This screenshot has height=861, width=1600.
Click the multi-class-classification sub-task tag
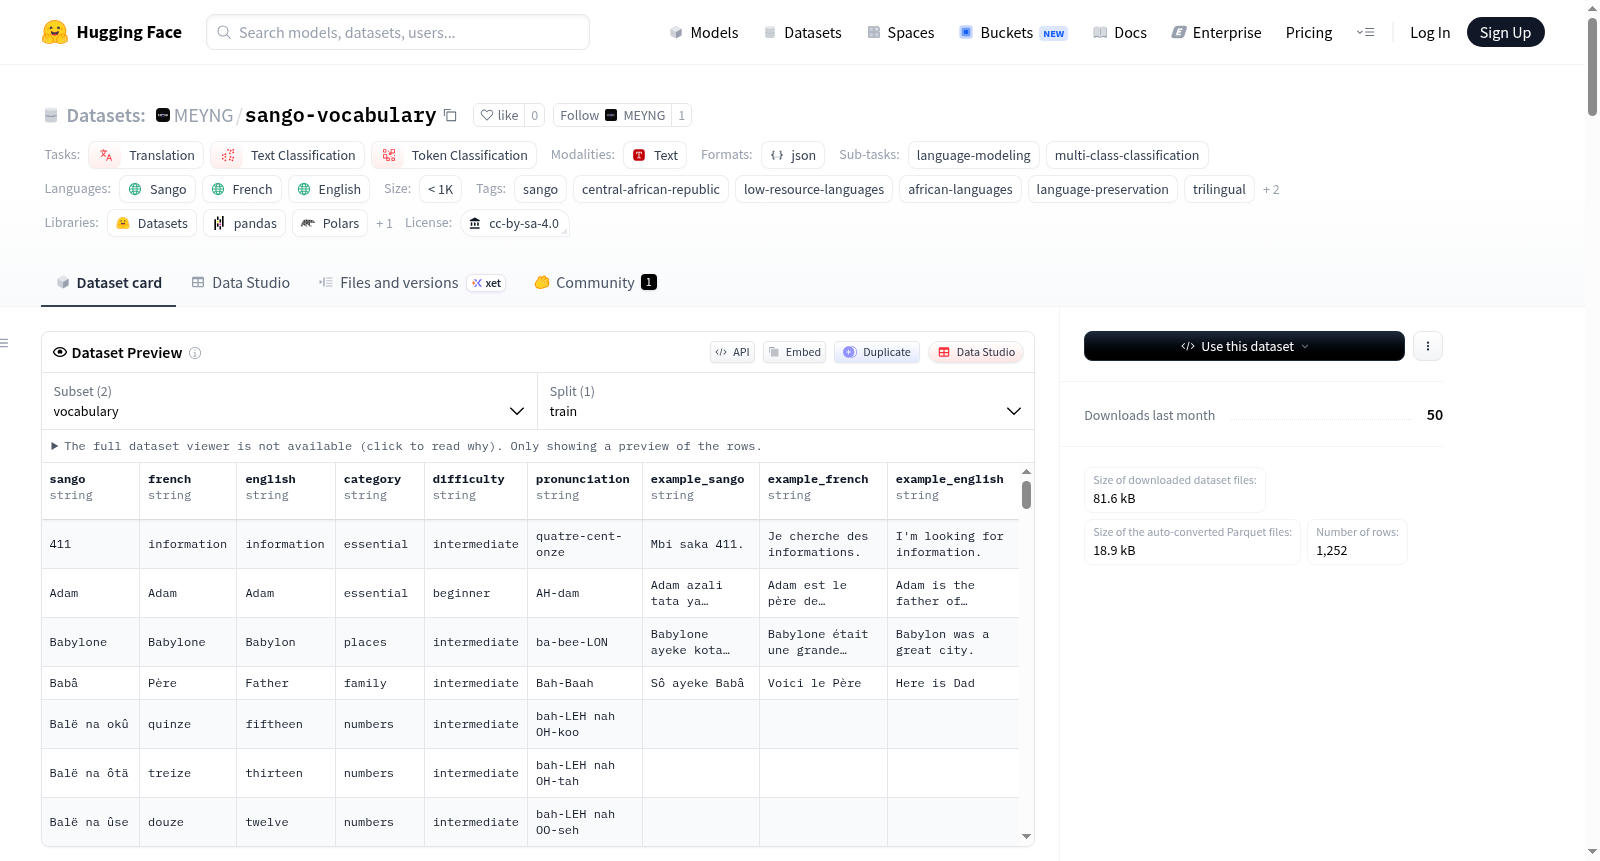pos(1127,155)
